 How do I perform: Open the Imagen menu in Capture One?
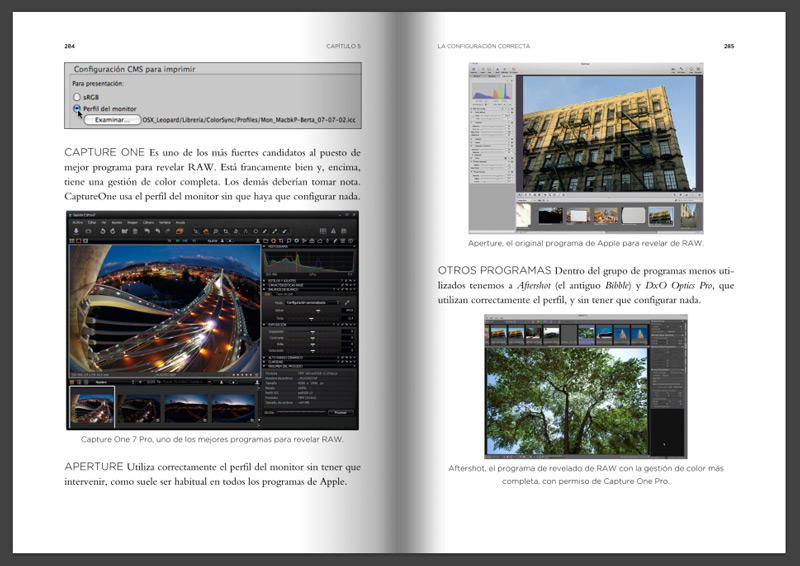tap(132, 223)
